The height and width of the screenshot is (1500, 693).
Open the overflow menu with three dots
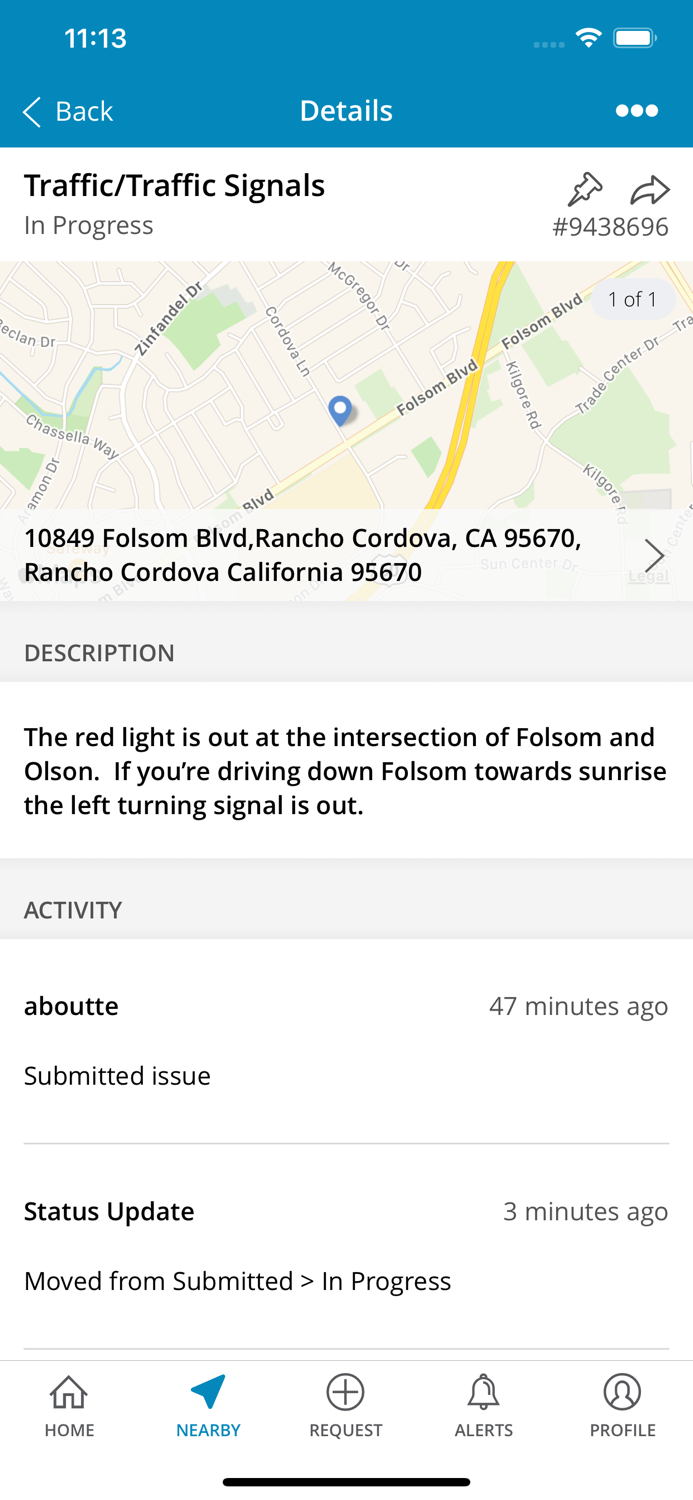tap(637, 111)
